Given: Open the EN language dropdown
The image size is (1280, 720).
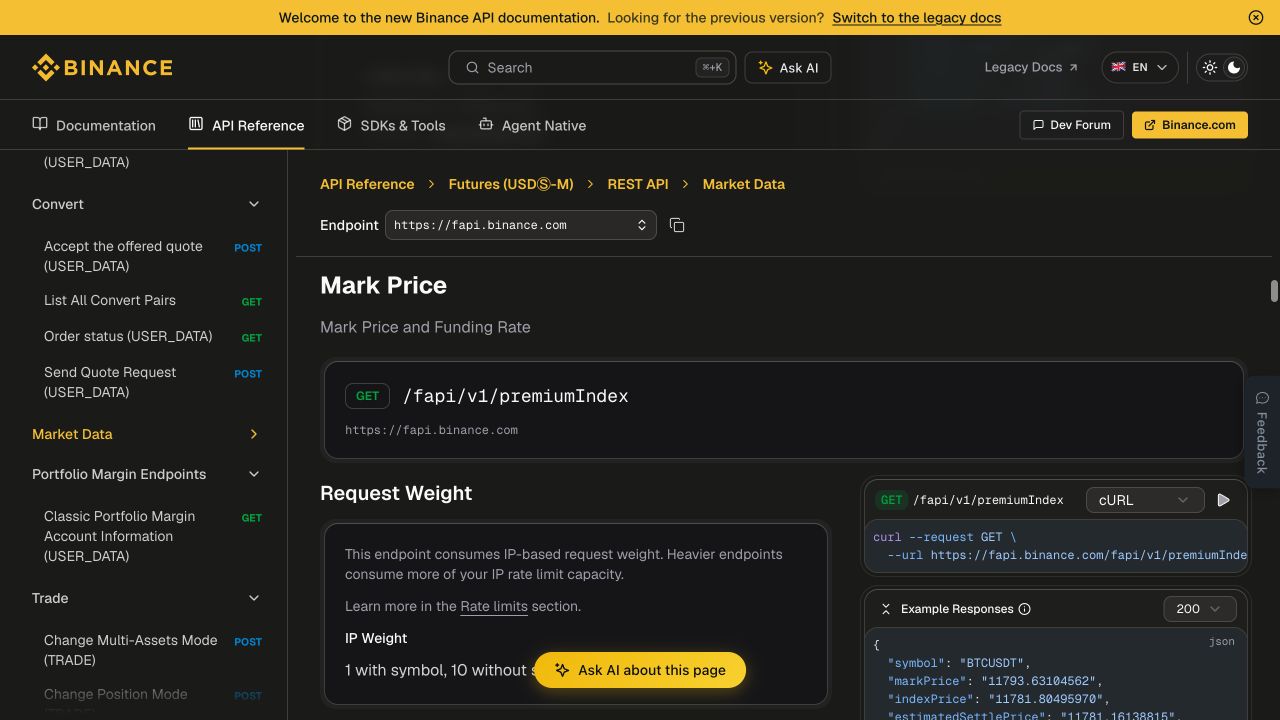Looking at the screenshot, I should [1140, 67].
